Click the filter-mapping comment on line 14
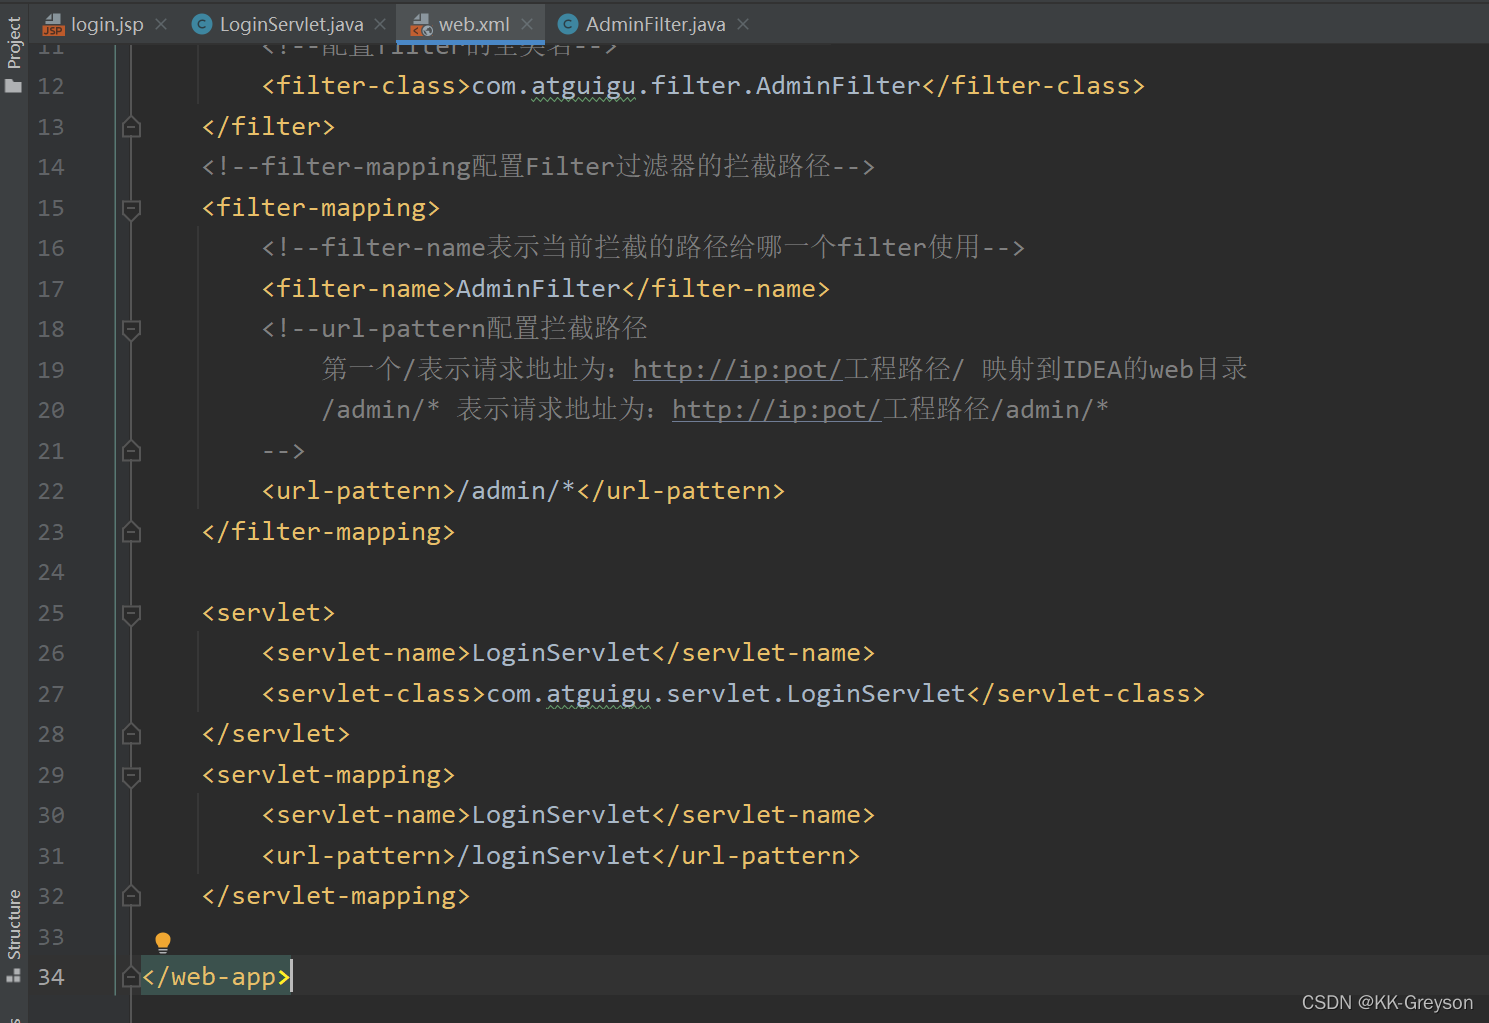Viewport: 1489px width, 1023px height. pyautogui.click(x=538, y=167)
